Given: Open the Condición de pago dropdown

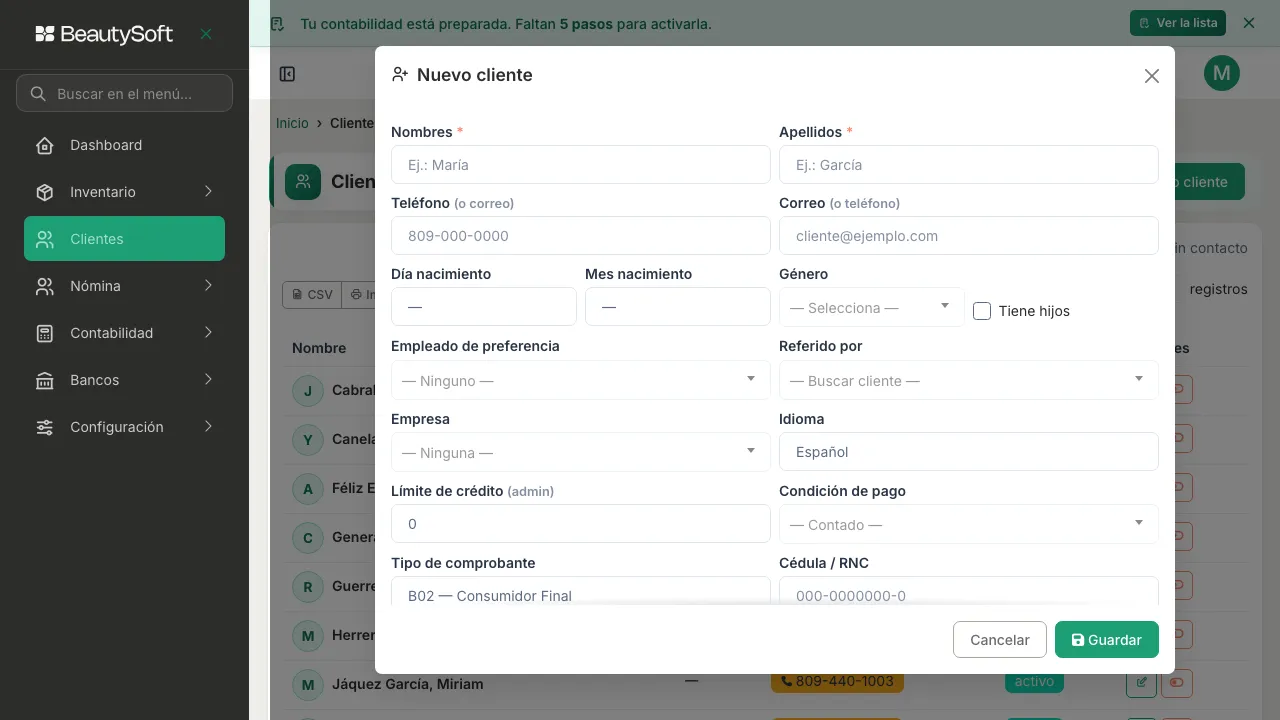Looking at the screenshot, I should 968,524.
